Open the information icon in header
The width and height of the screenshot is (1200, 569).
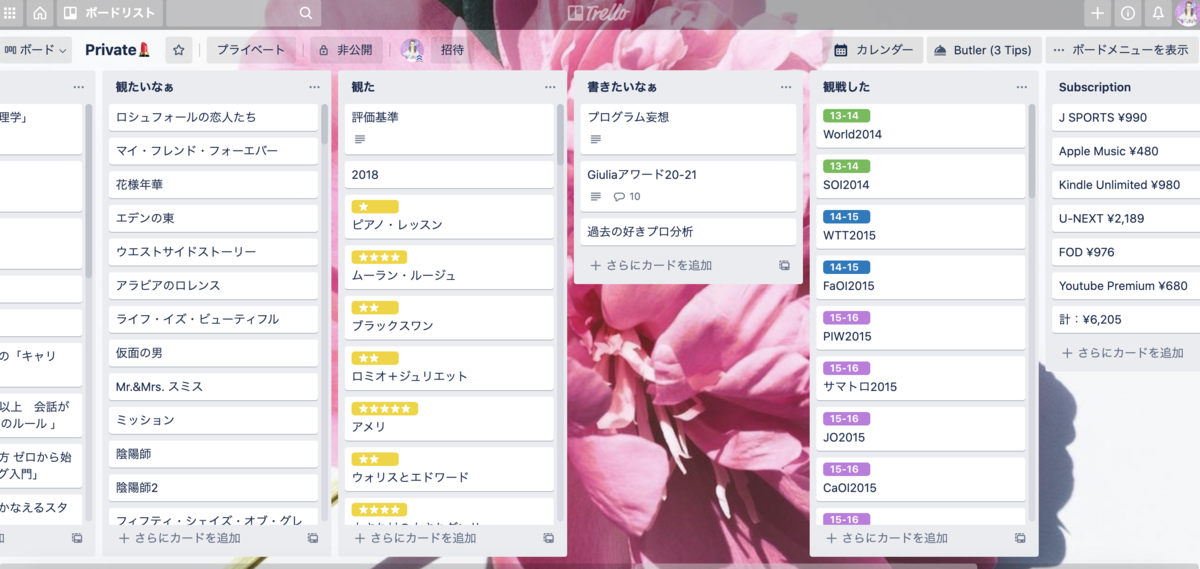pos(1128,13)
